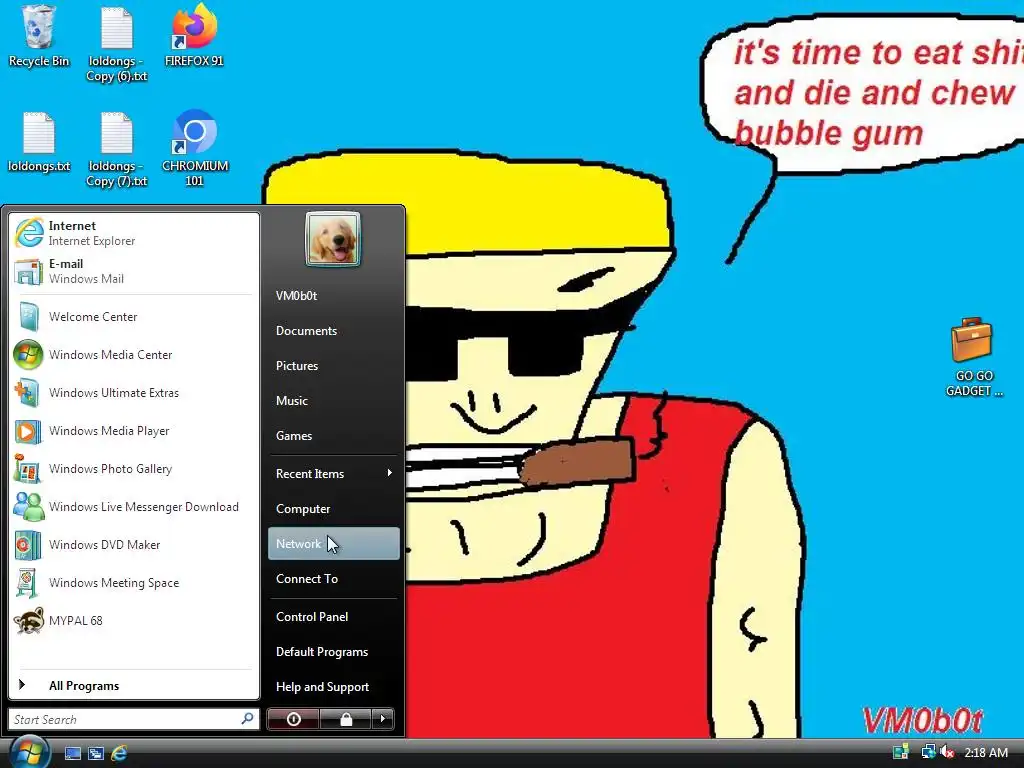Select loldongs - Copy (7).txt file icon

(x=117, y=150)
